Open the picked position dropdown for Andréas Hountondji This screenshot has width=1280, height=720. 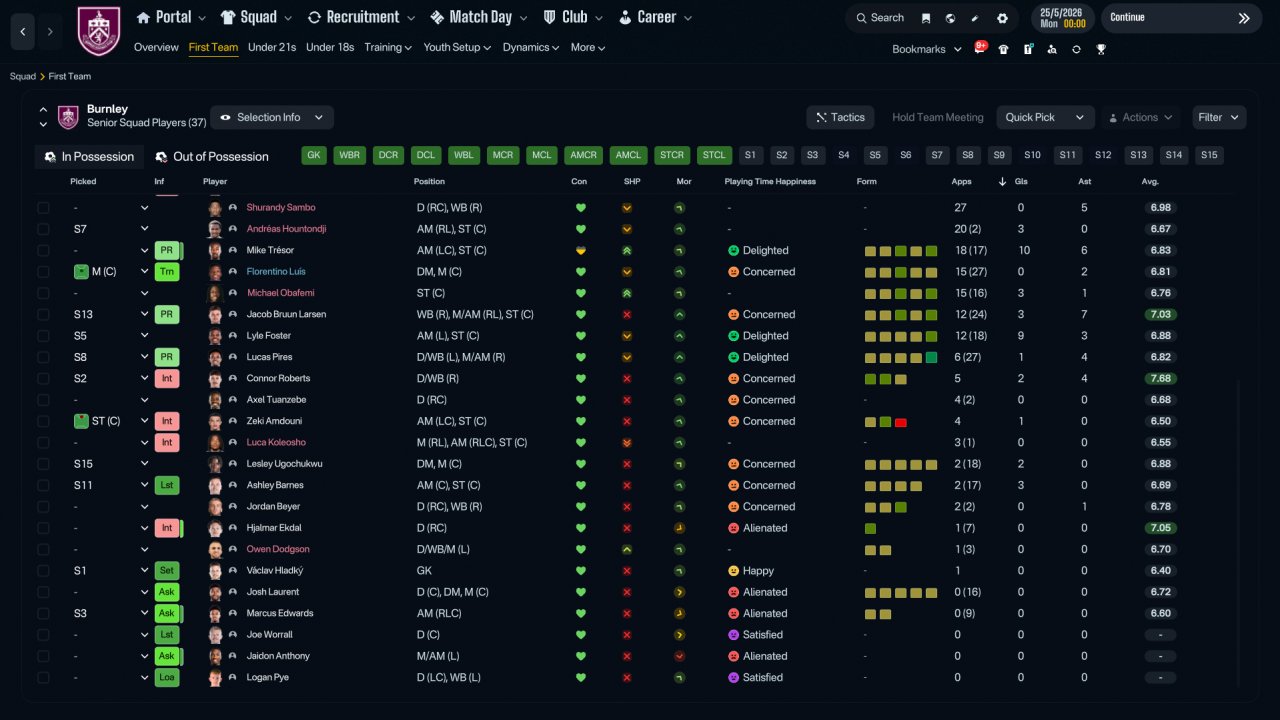(x=144, y=229)
